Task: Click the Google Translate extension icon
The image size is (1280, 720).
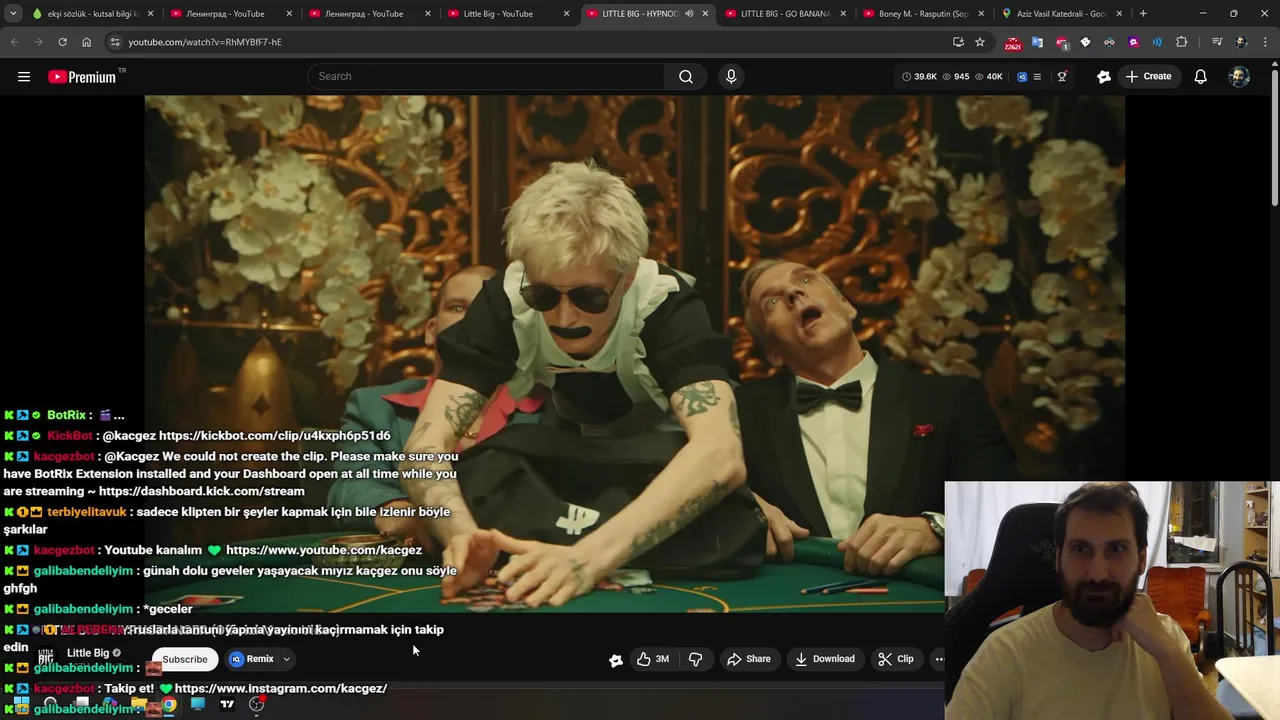Action: [1037, 42]
